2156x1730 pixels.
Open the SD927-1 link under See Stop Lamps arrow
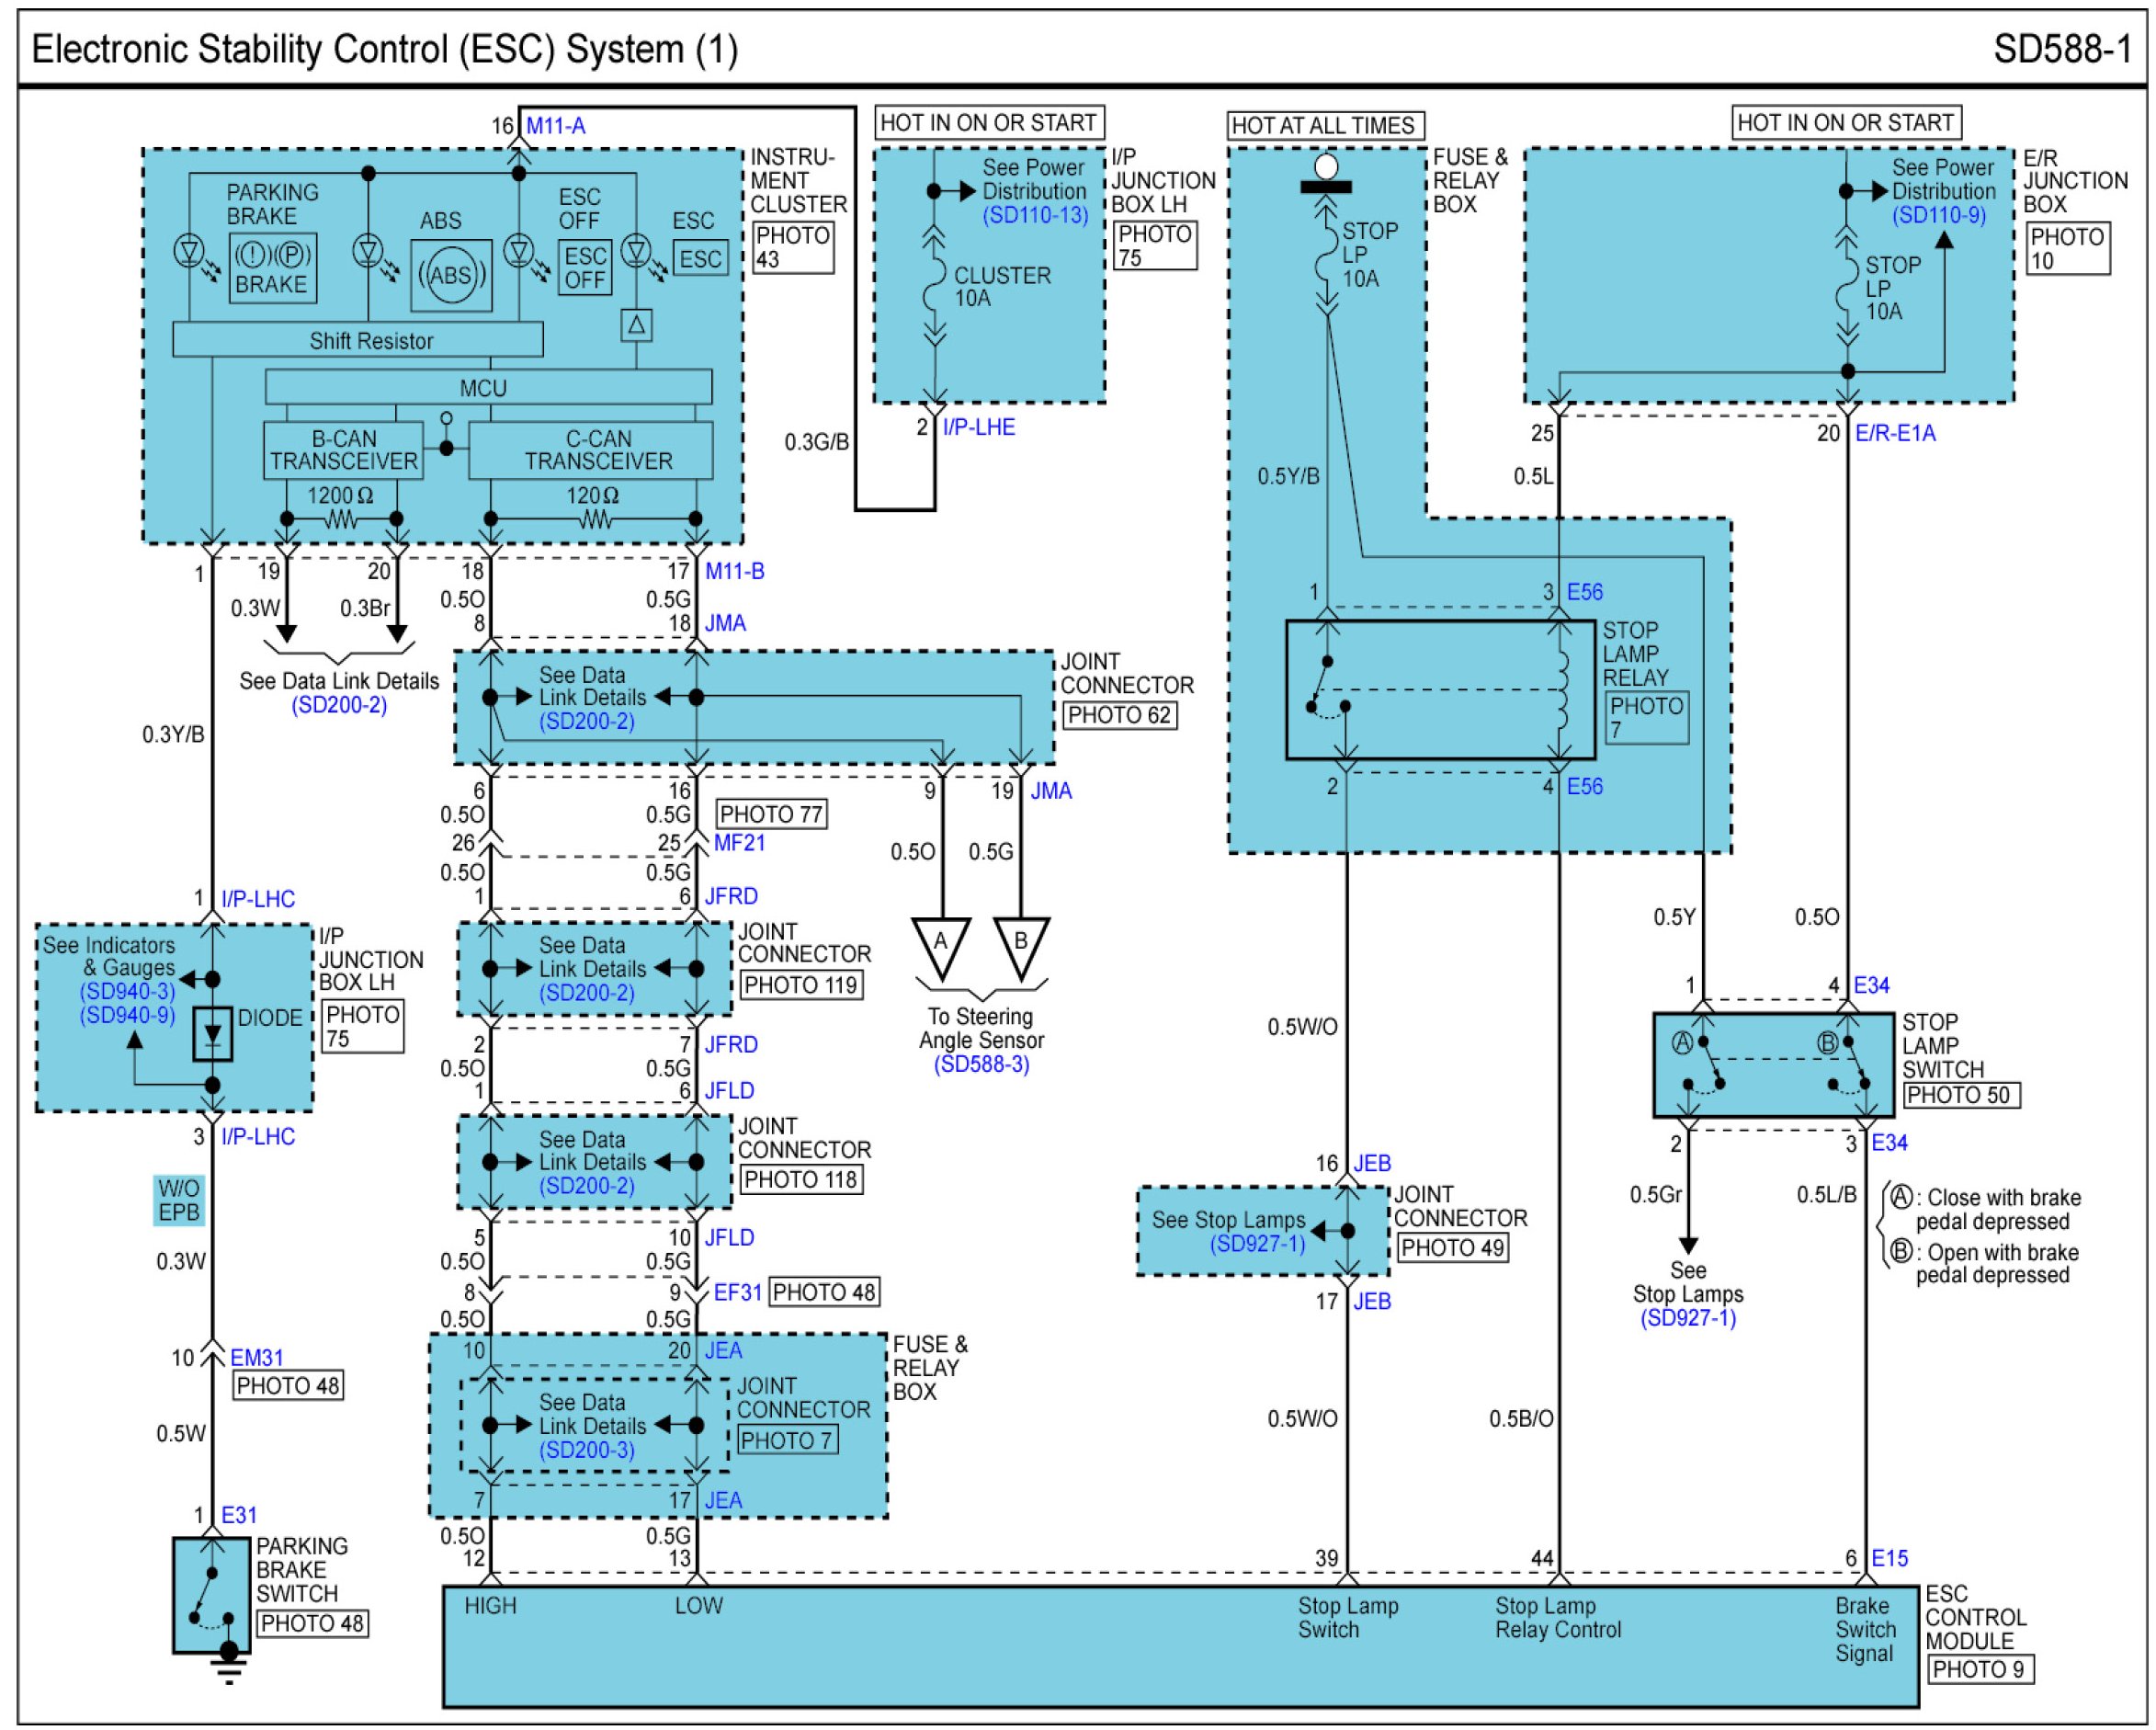(1687, 1318)
